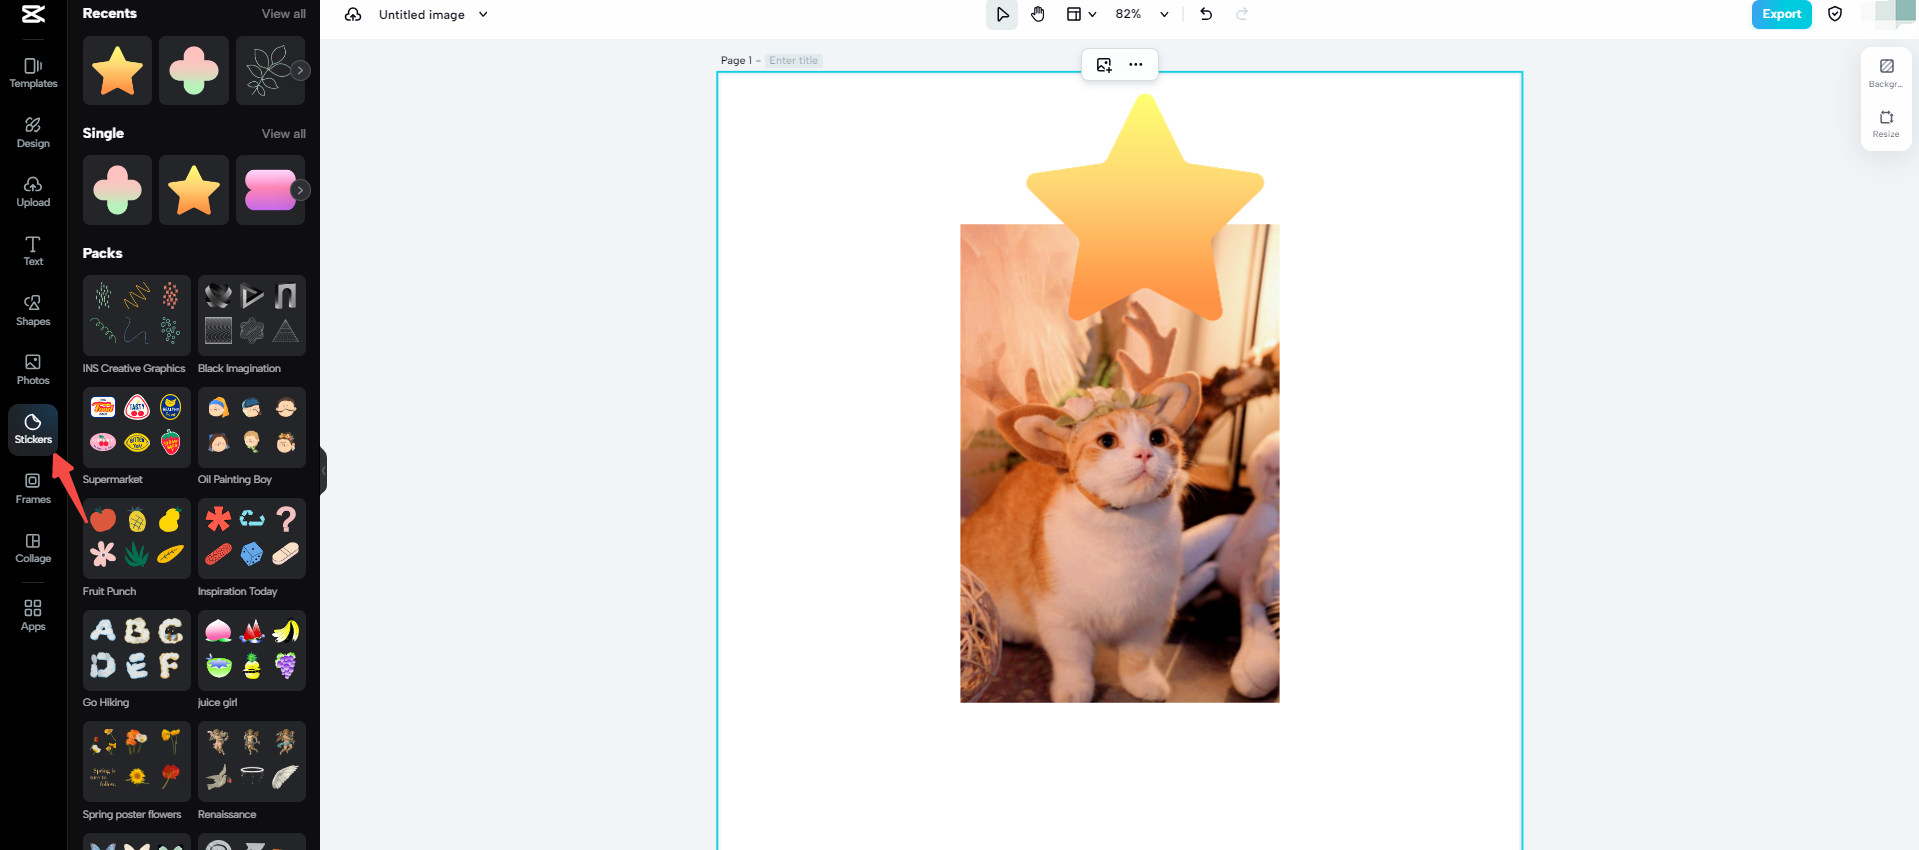Select the clover sticker in Single
Image resolution: width=1919 pixels, height=850 pixels.
pos(117,190)
